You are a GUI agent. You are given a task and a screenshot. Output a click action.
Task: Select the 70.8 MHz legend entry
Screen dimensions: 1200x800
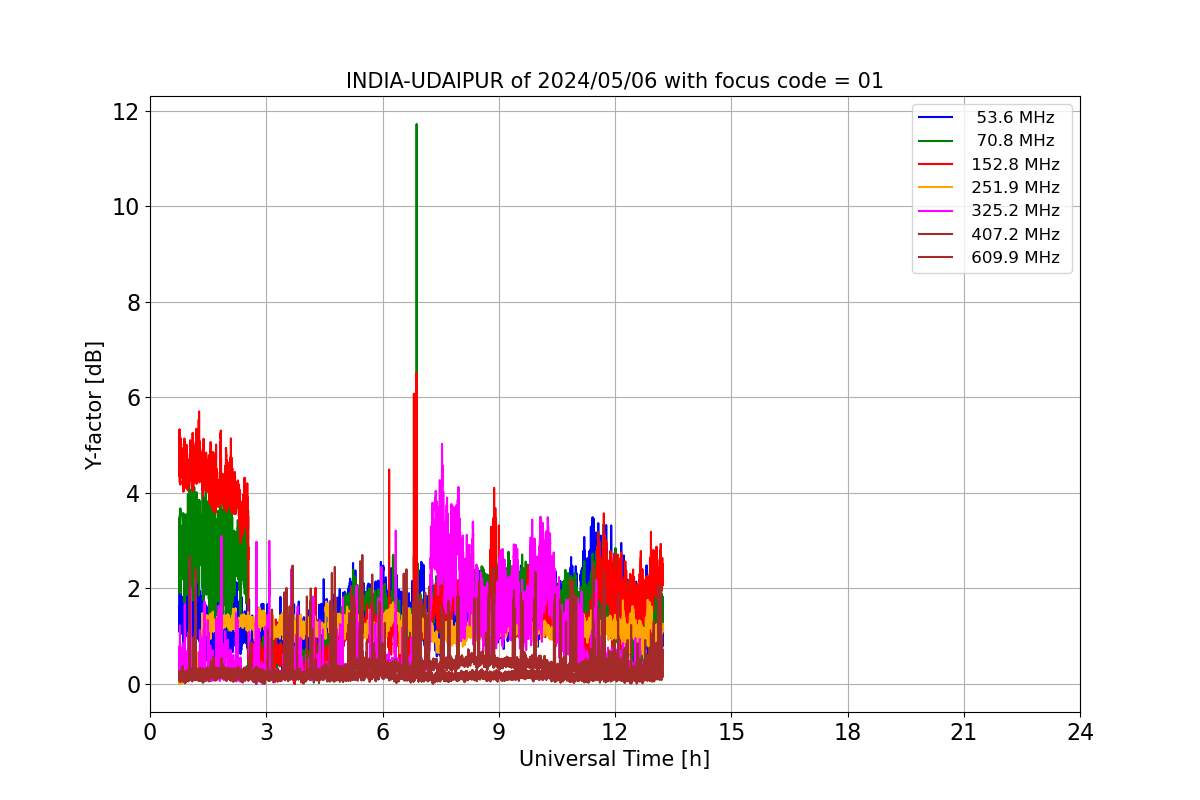click(x=986, y=141)
